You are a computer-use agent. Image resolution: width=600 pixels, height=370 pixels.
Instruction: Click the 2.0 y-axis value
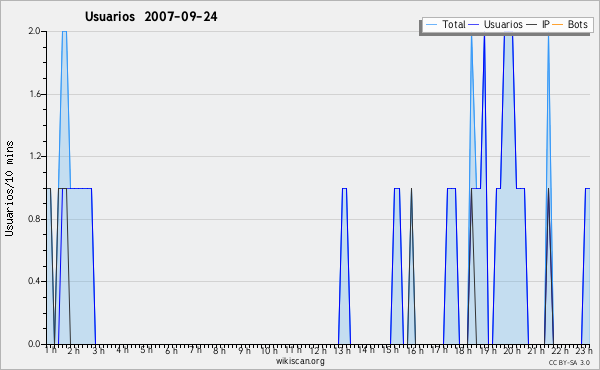pos(34,31)
